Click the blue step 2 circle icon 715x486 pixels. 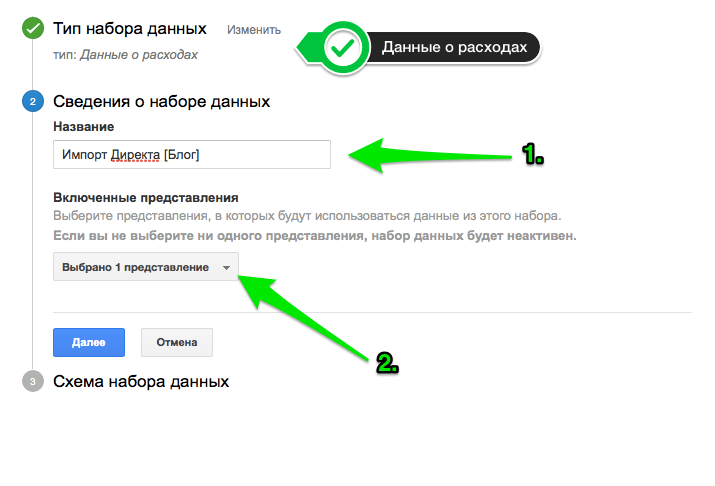(x=33, y=101)
